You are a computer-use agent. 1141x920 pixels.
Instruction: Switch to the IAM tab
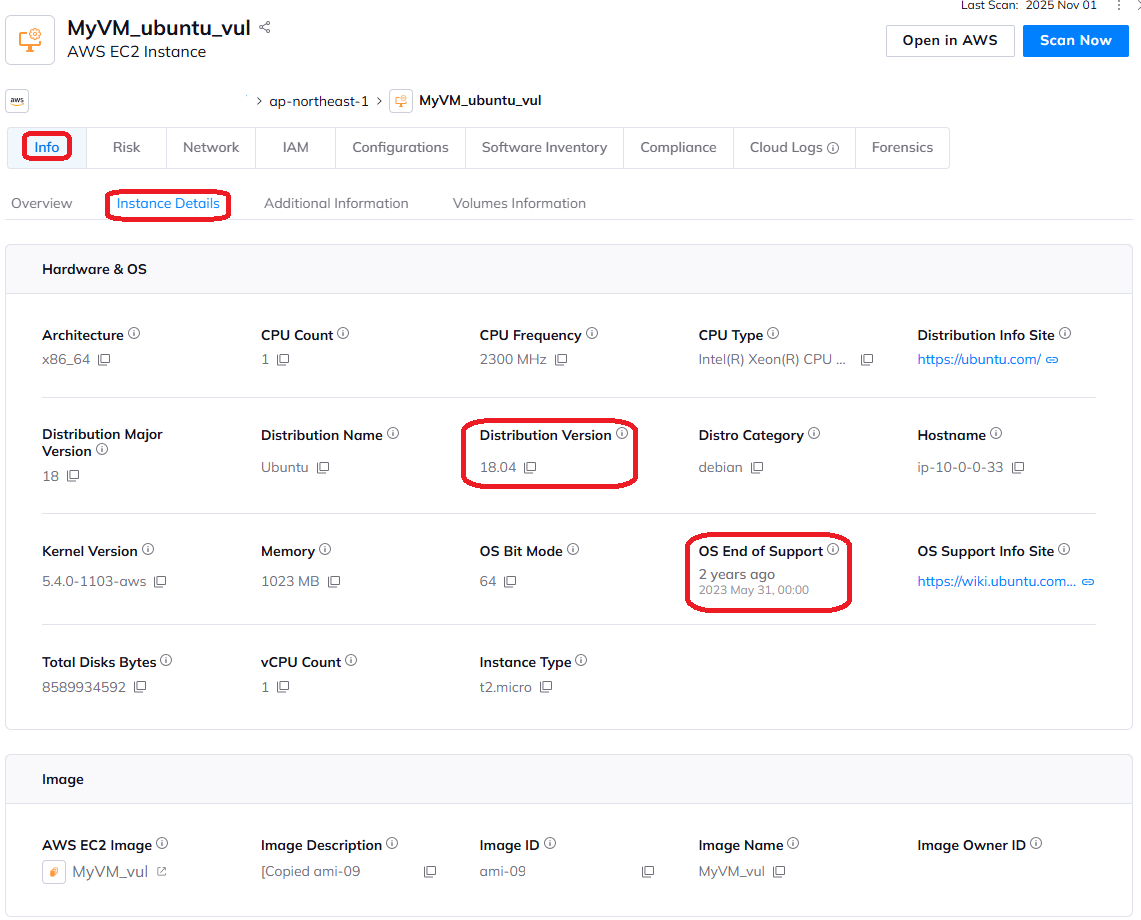(x=295, y=148)
